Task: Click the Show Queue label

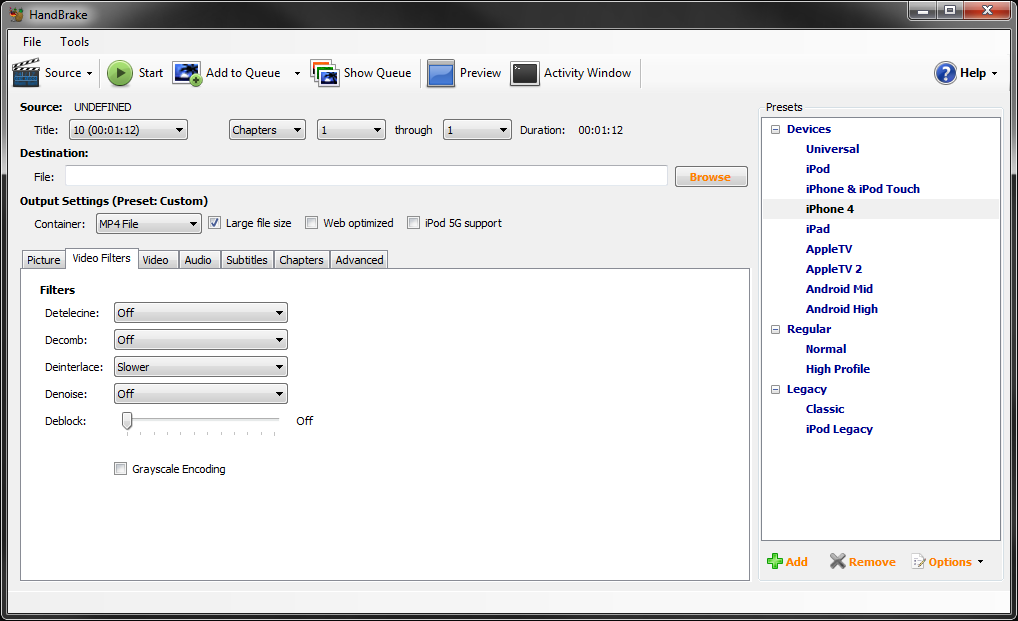Action: click(377, 73)
